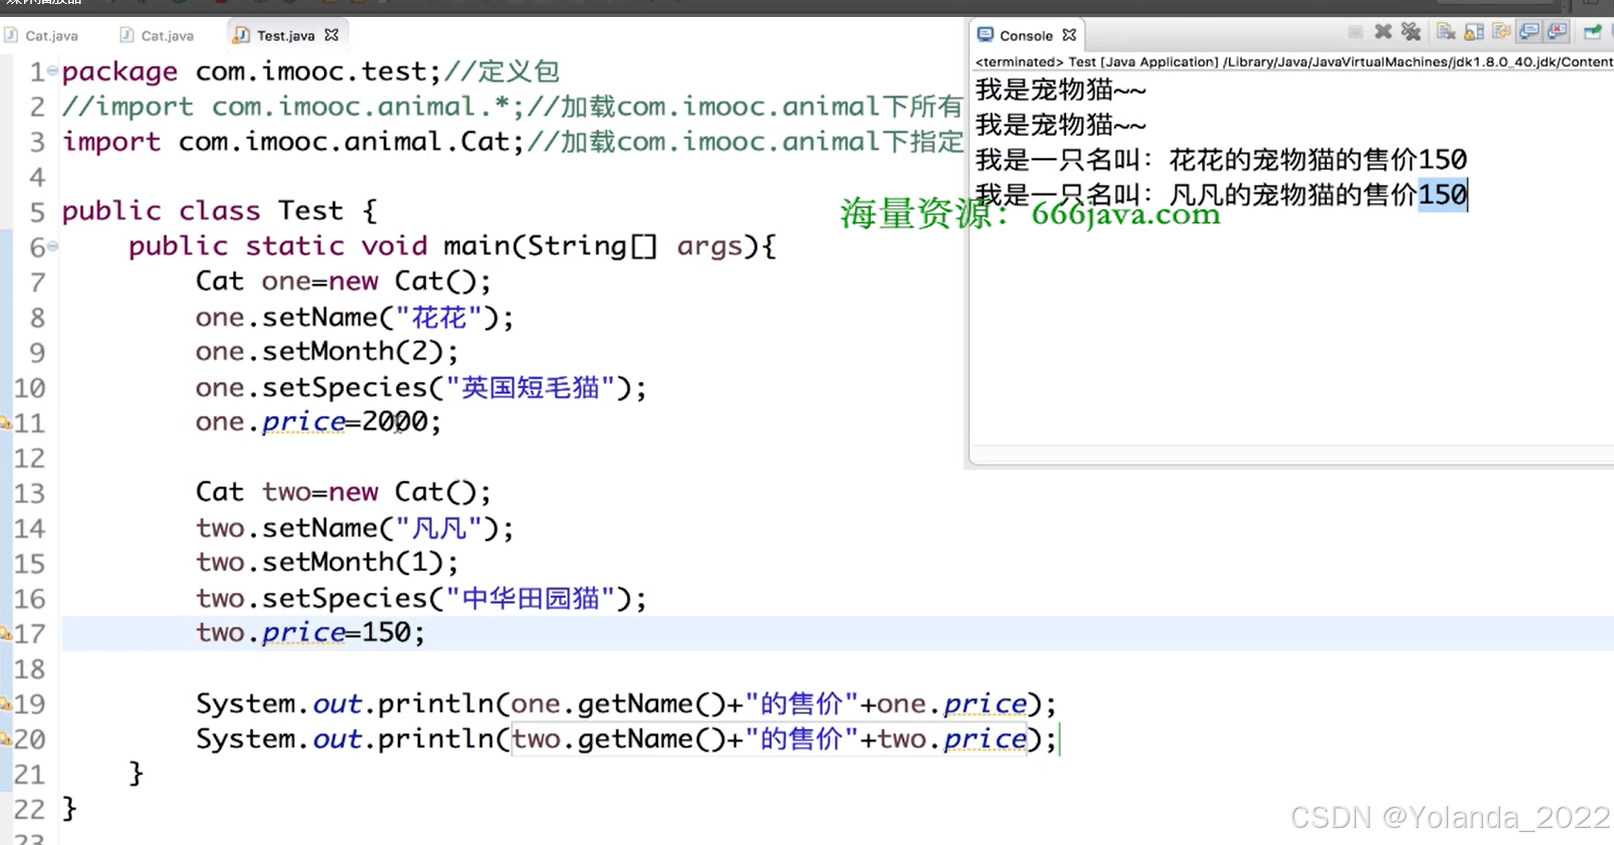This screenshot has height=845, width=1614.
Task: Click 'one.price=2000;' on line 11
Action: (x=318, y=422)
